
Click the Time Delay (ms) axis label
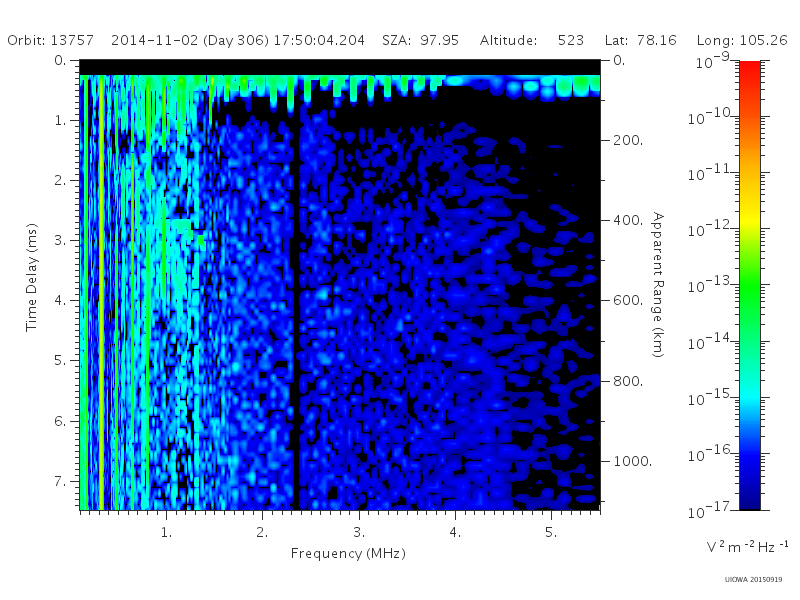[x=32, y=277]
